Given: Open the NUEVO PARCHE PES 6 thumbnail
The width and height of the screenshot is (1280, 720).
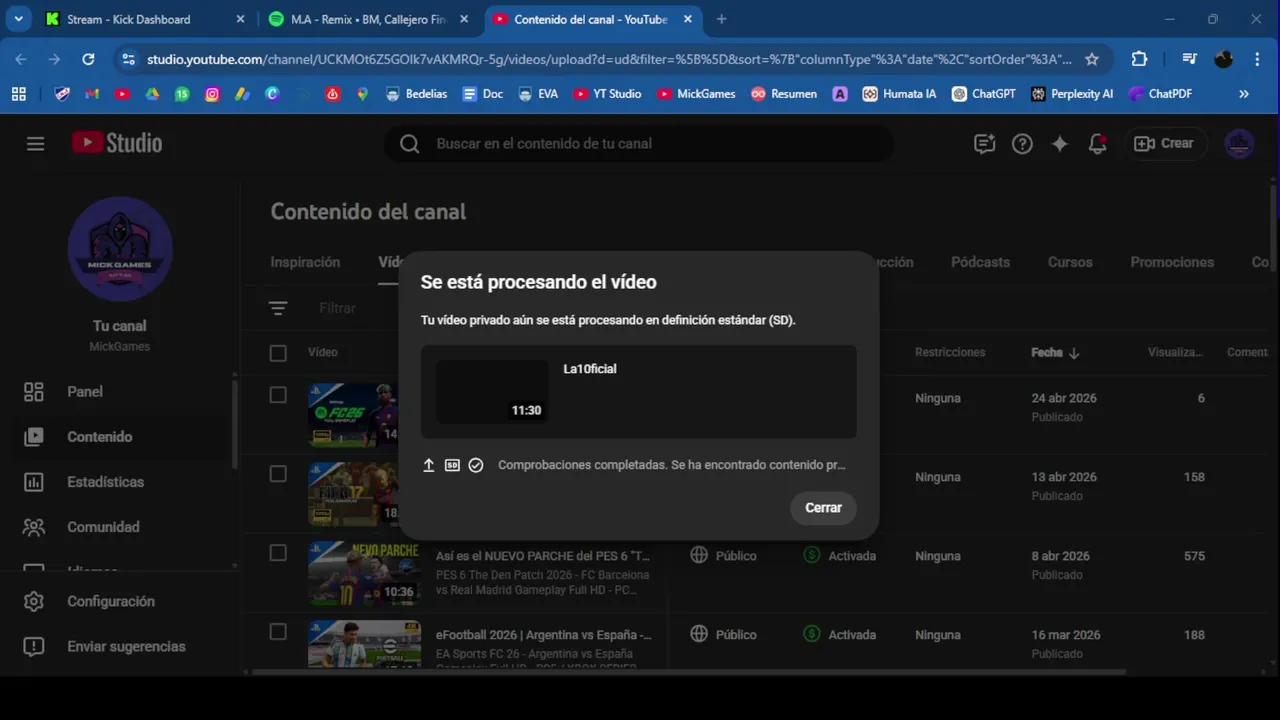Looking at the screenshot, I should click(x=364, y=572).
